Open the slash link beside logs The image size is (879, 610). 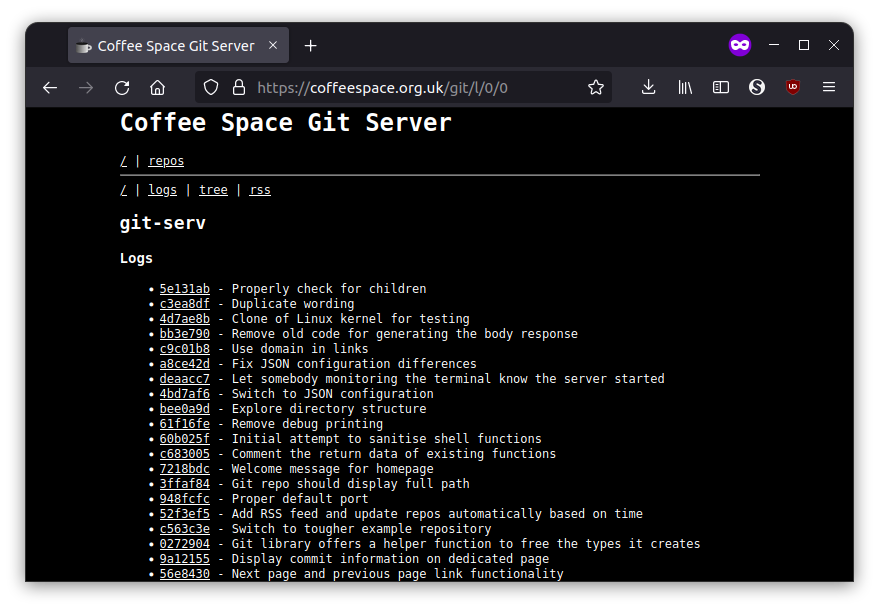point(123,190)
